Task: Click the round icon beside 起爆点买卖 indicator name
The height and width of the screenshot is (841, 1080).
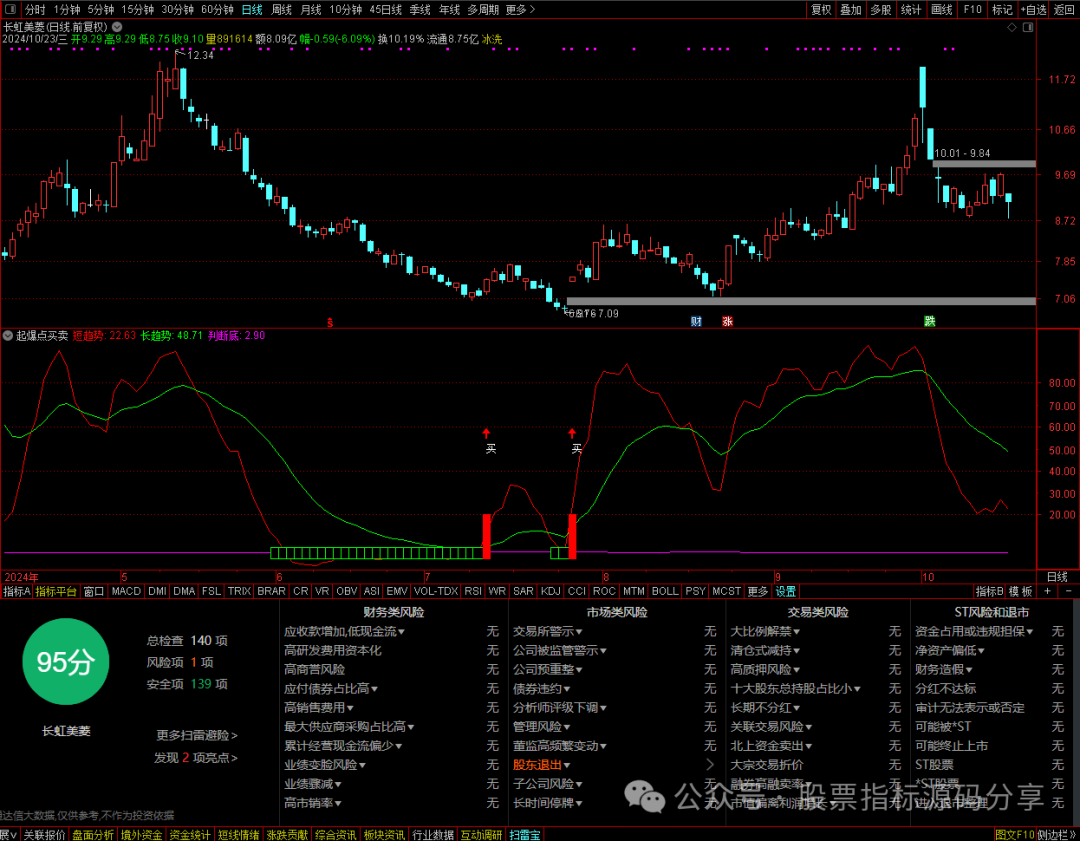Action: 8,335
